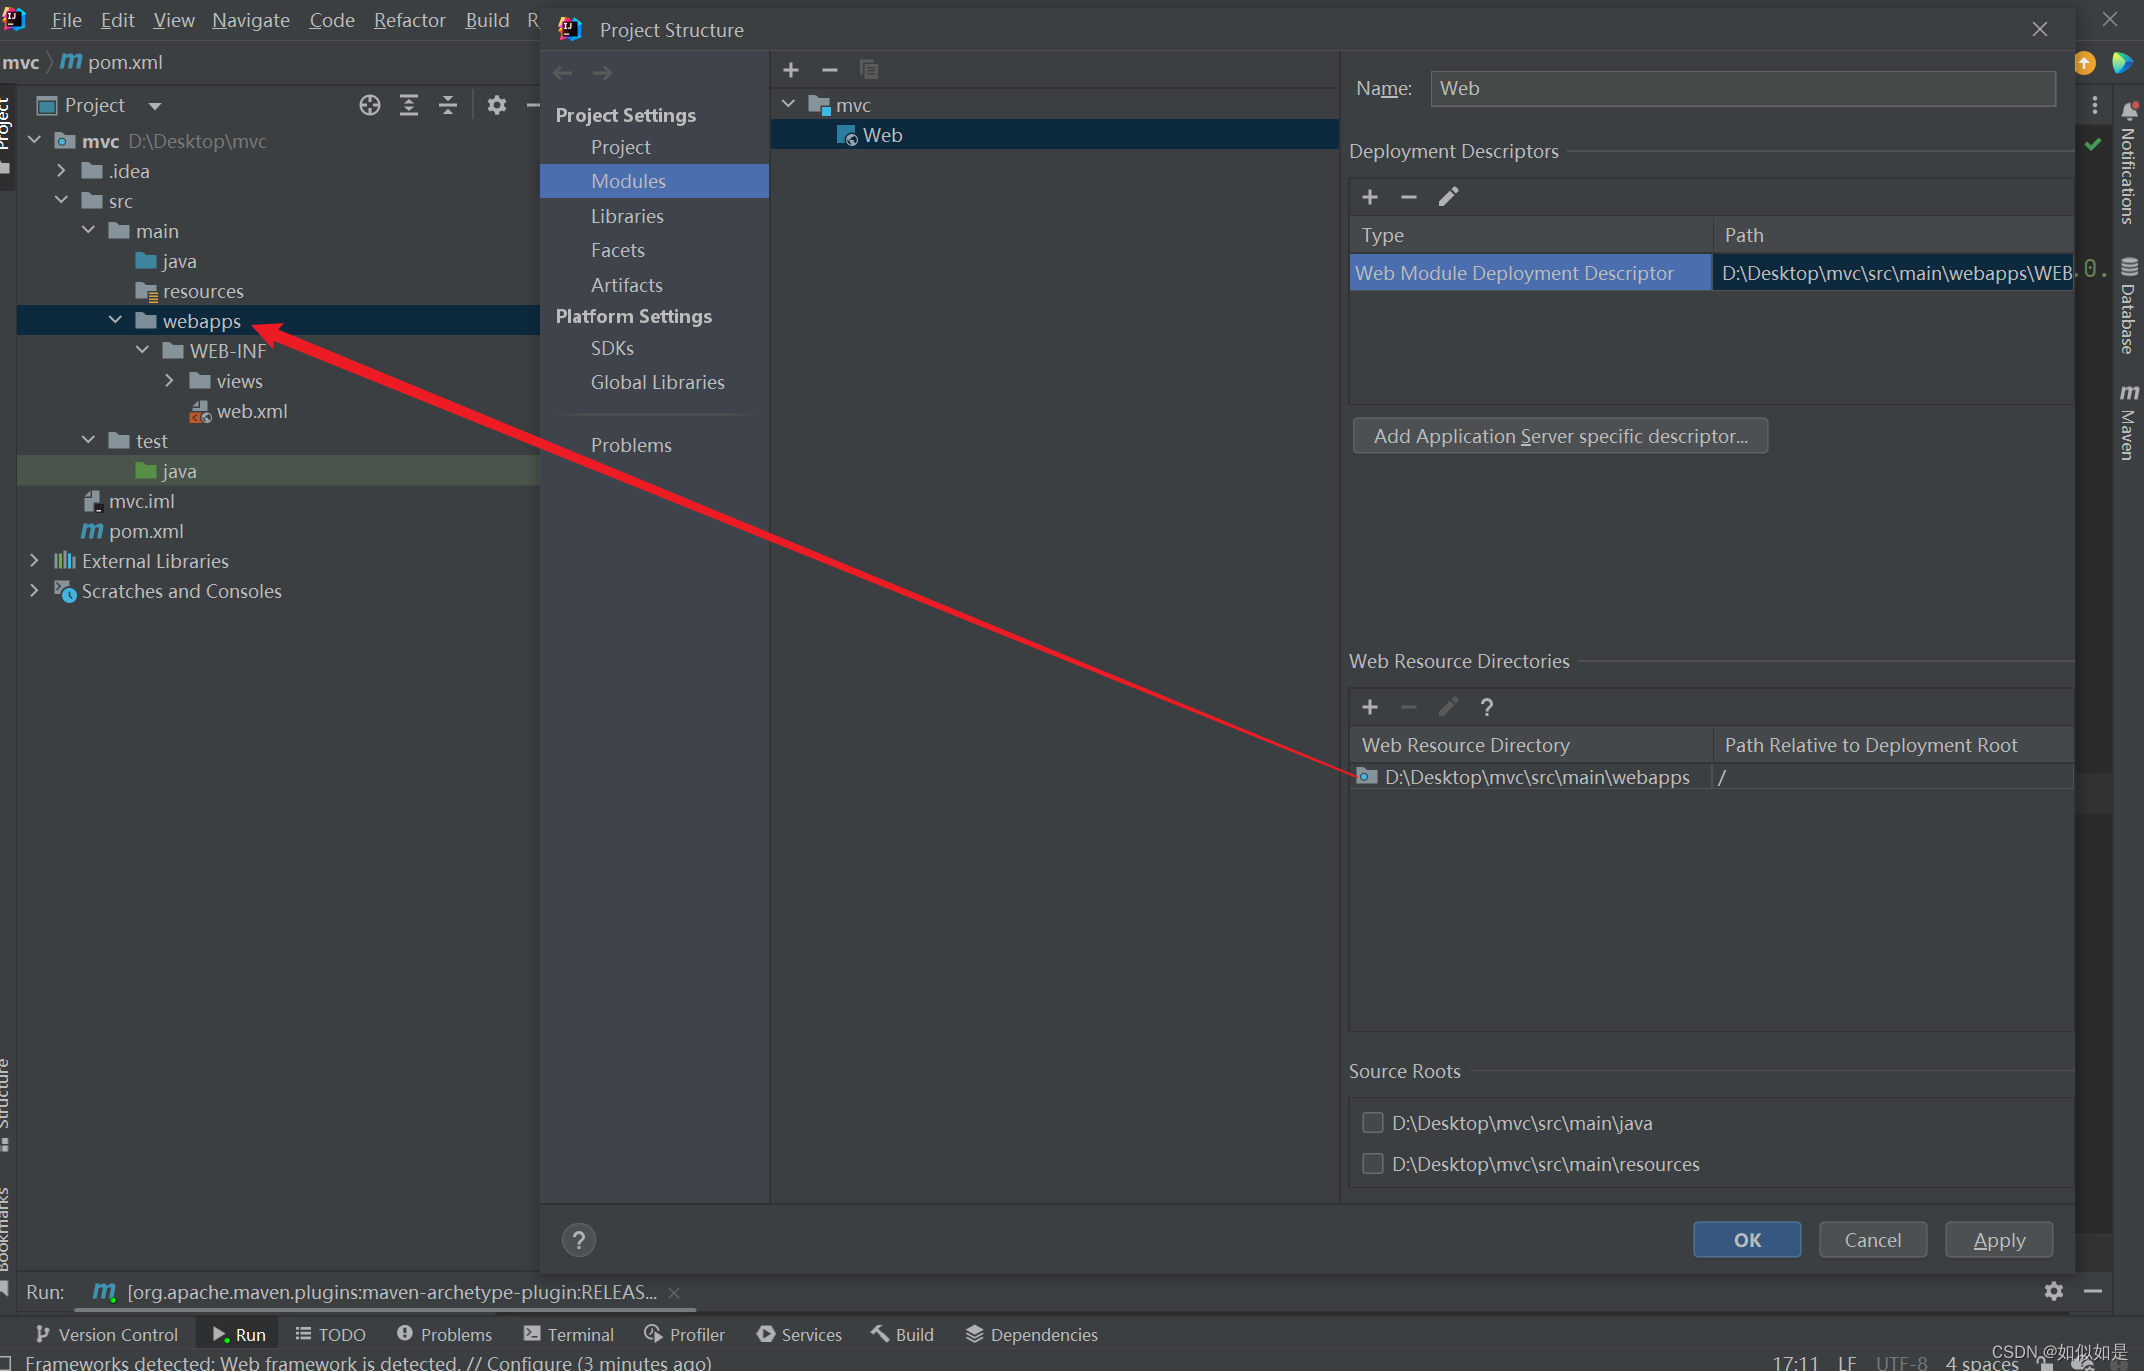
Task: Open Project panel settings gear
Action: click(x=497, y=105)
